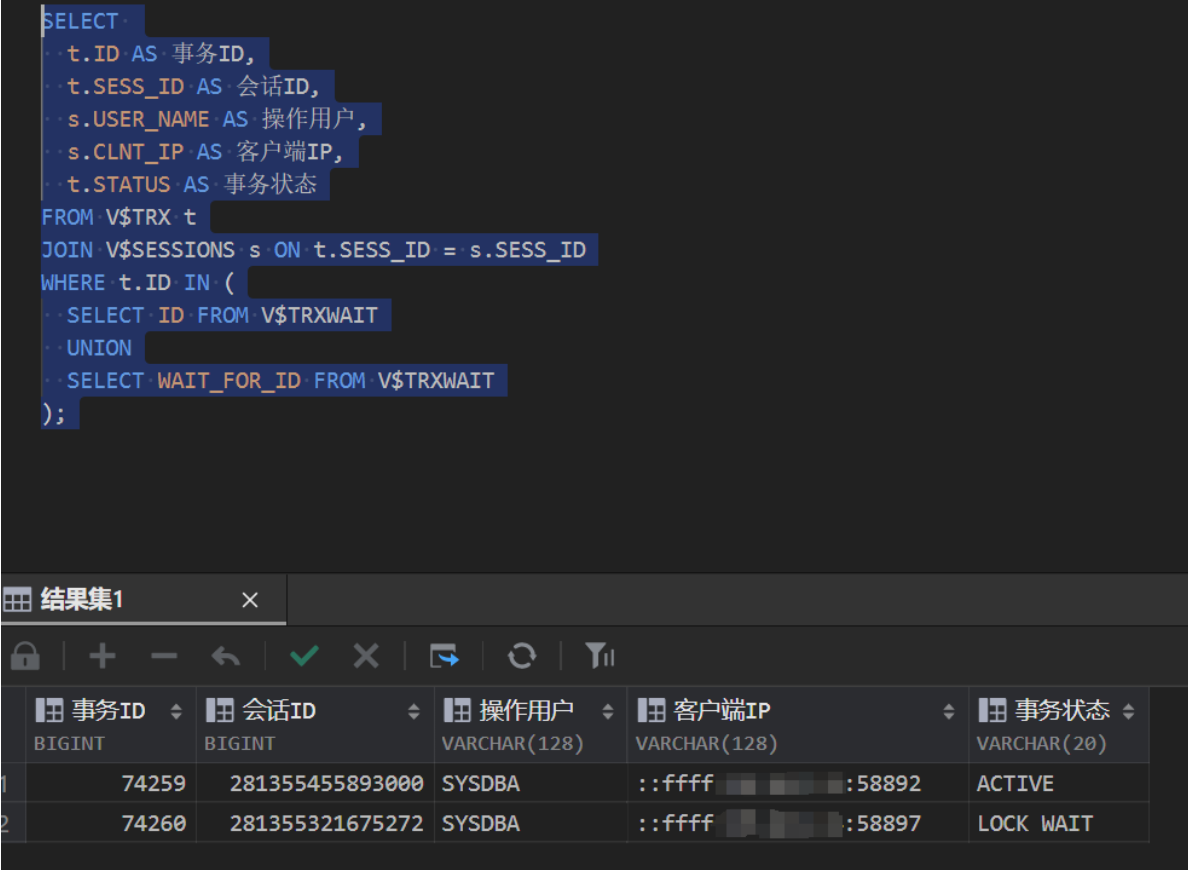
Task: Select row number 1 header
Action: point(13,783)
